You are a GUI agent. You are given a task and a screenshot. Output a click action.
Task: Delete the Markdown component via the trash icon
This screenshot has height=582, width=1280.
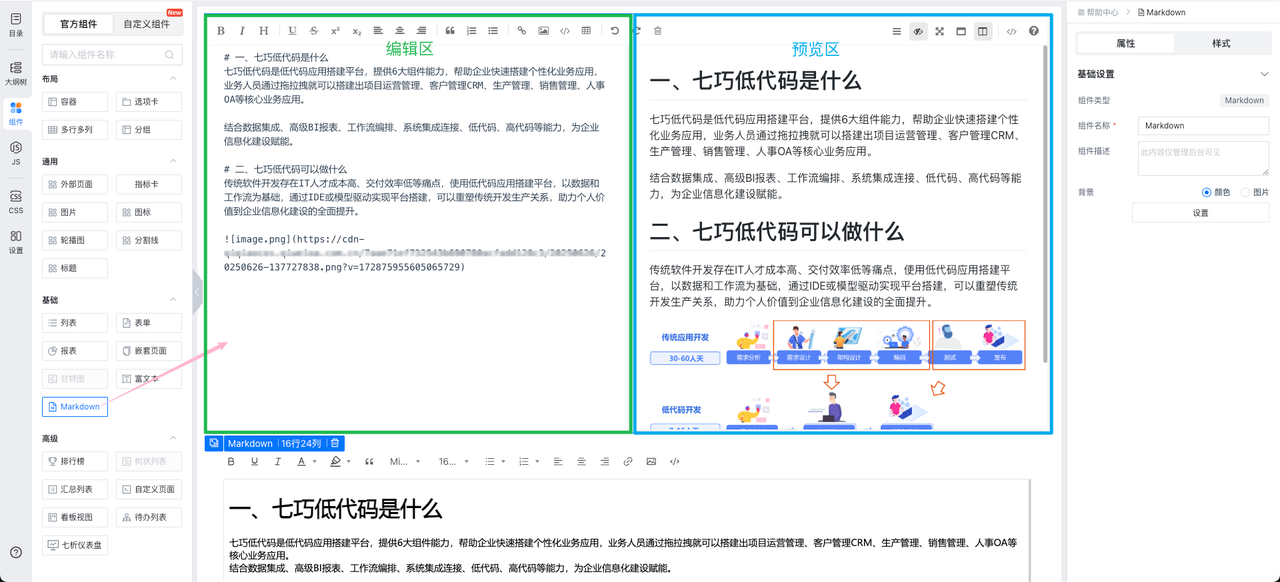pos(335,443)
